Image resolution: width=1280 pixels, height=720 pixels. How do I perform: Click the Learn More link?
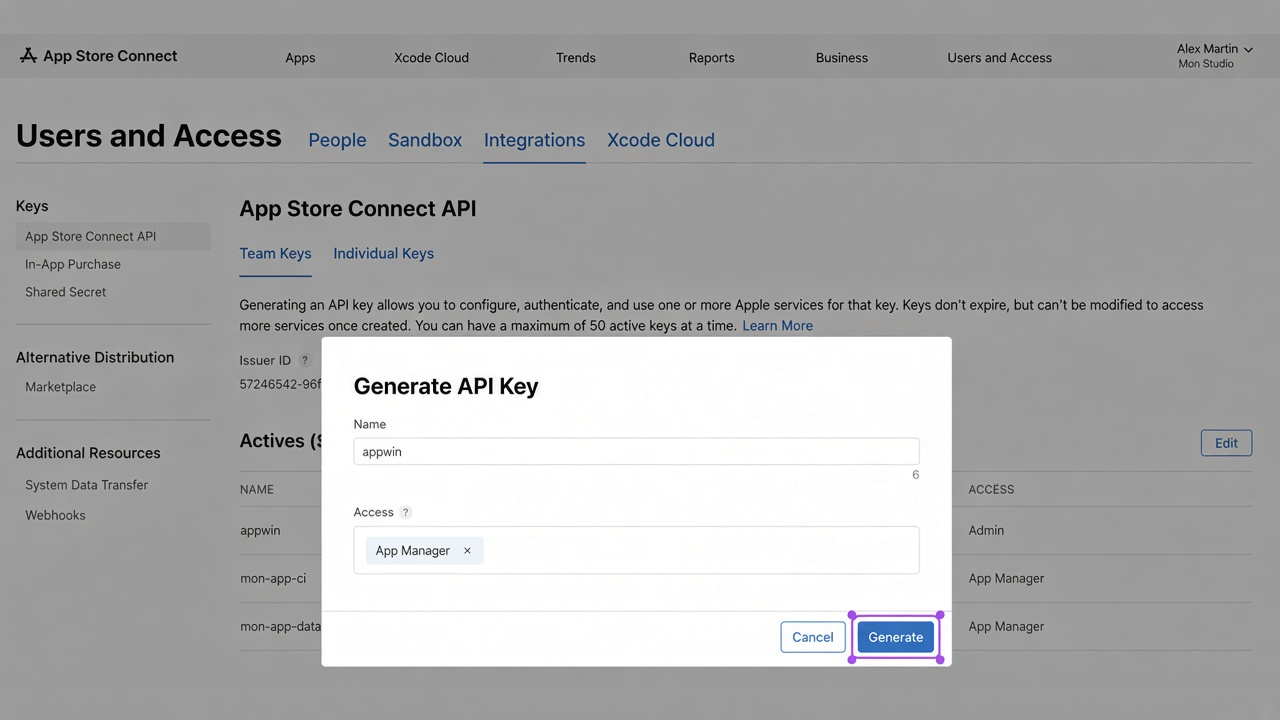[777, 326]
